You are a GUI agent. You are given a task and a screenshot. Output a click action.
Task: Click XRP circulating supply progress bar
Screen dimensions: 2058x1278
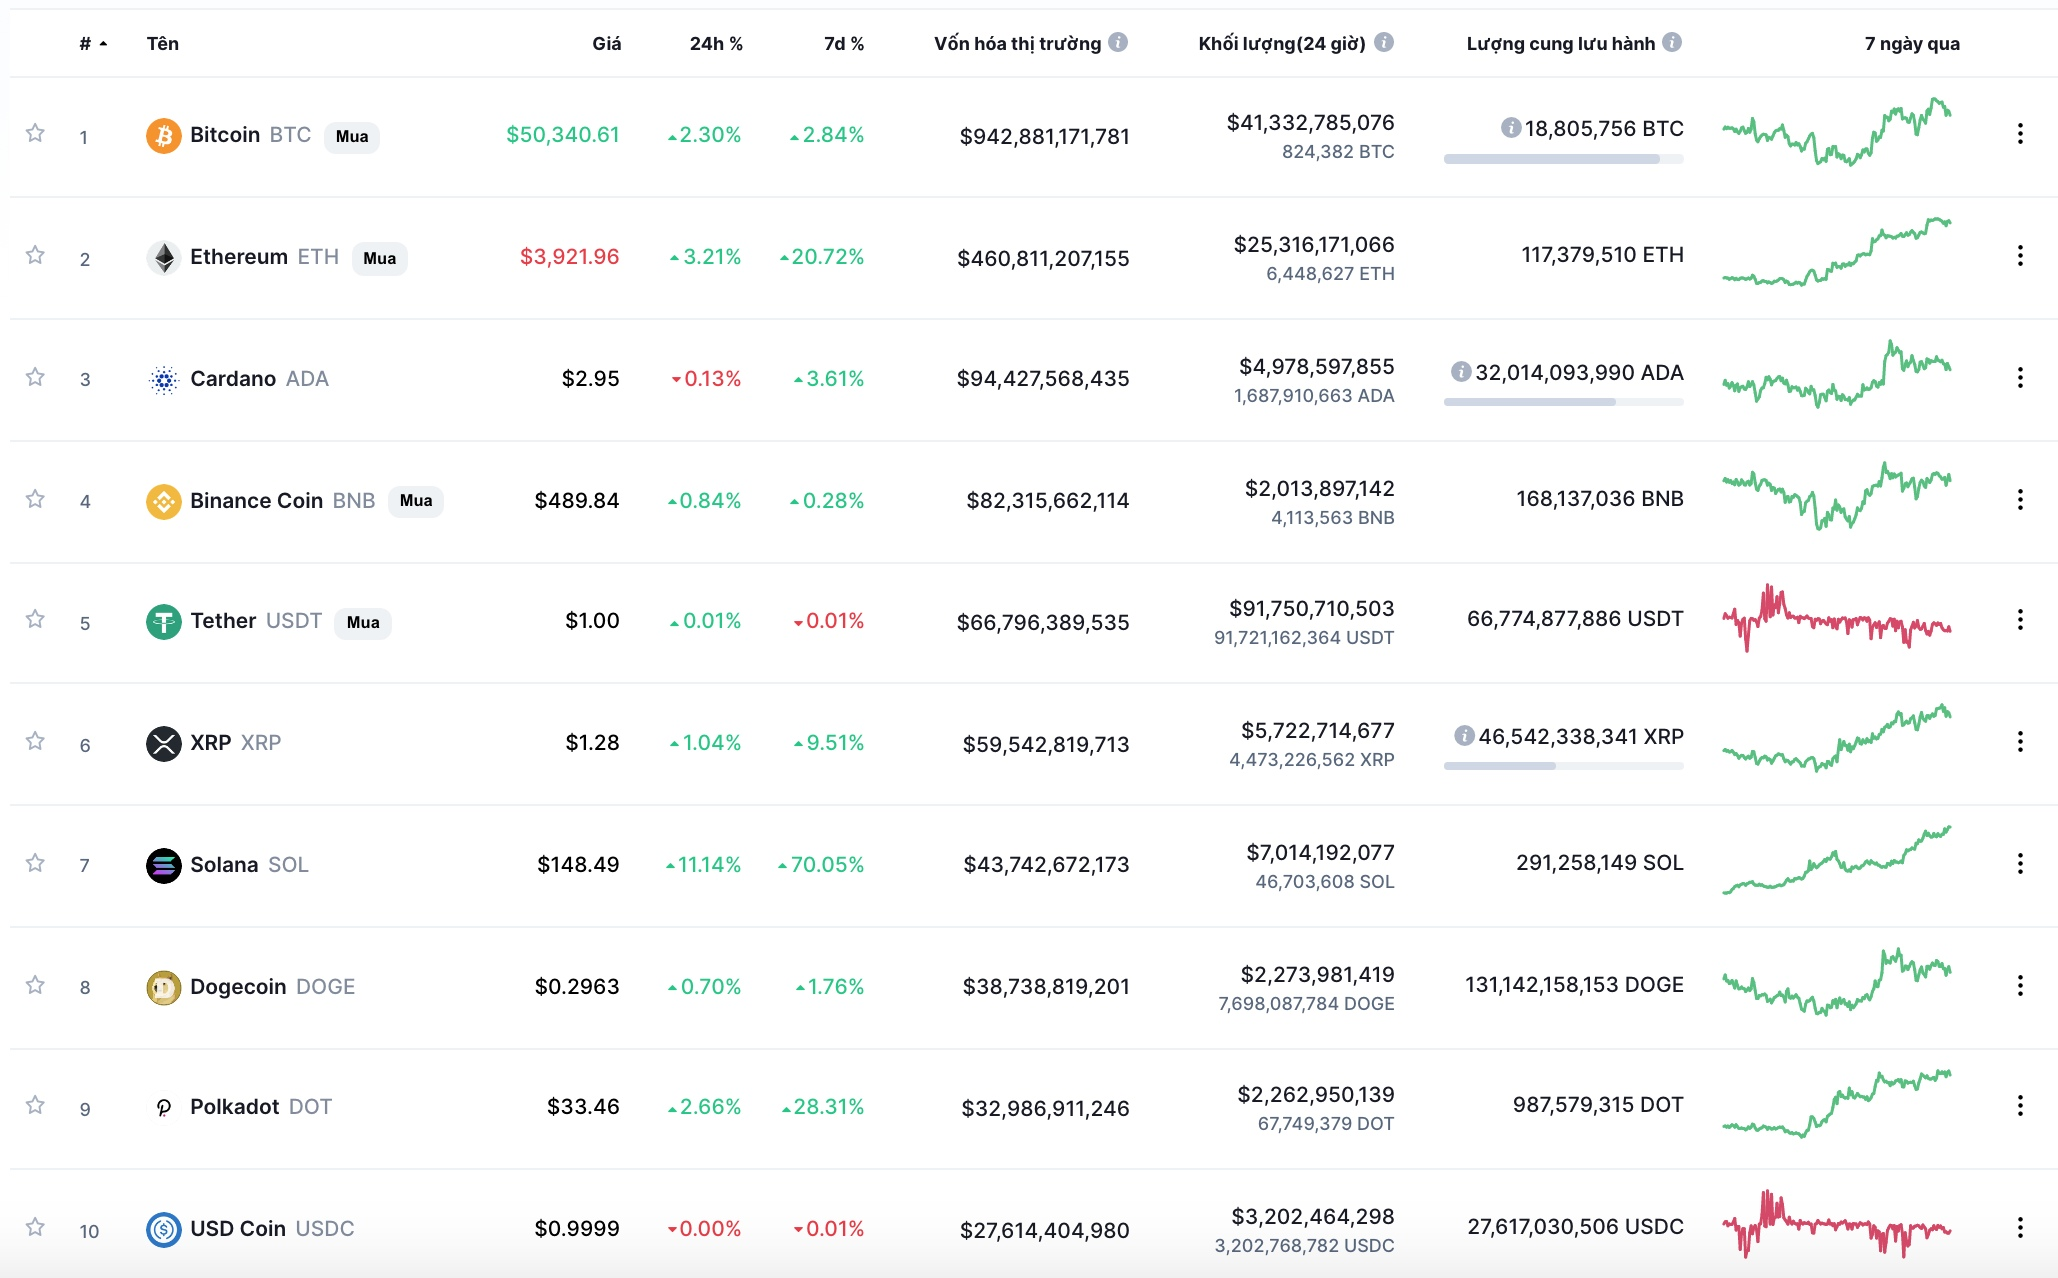pos(1563,766)
